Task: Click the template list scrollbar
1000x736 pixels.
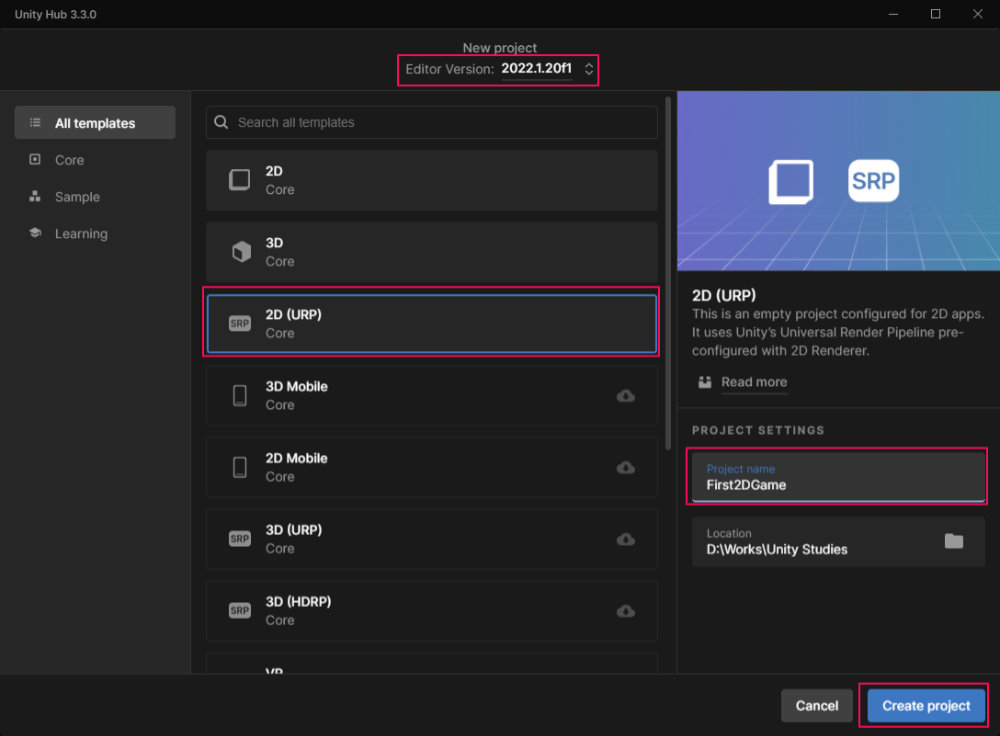Action: click(x=668, y=273)
